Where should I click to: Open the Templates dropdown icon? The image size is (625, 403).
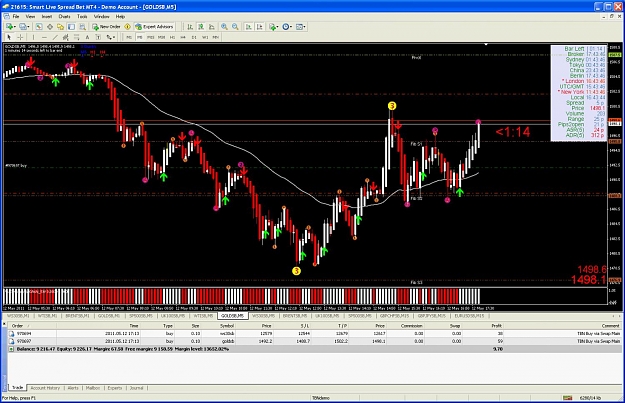pyautogui.click(x=301, y=27)
